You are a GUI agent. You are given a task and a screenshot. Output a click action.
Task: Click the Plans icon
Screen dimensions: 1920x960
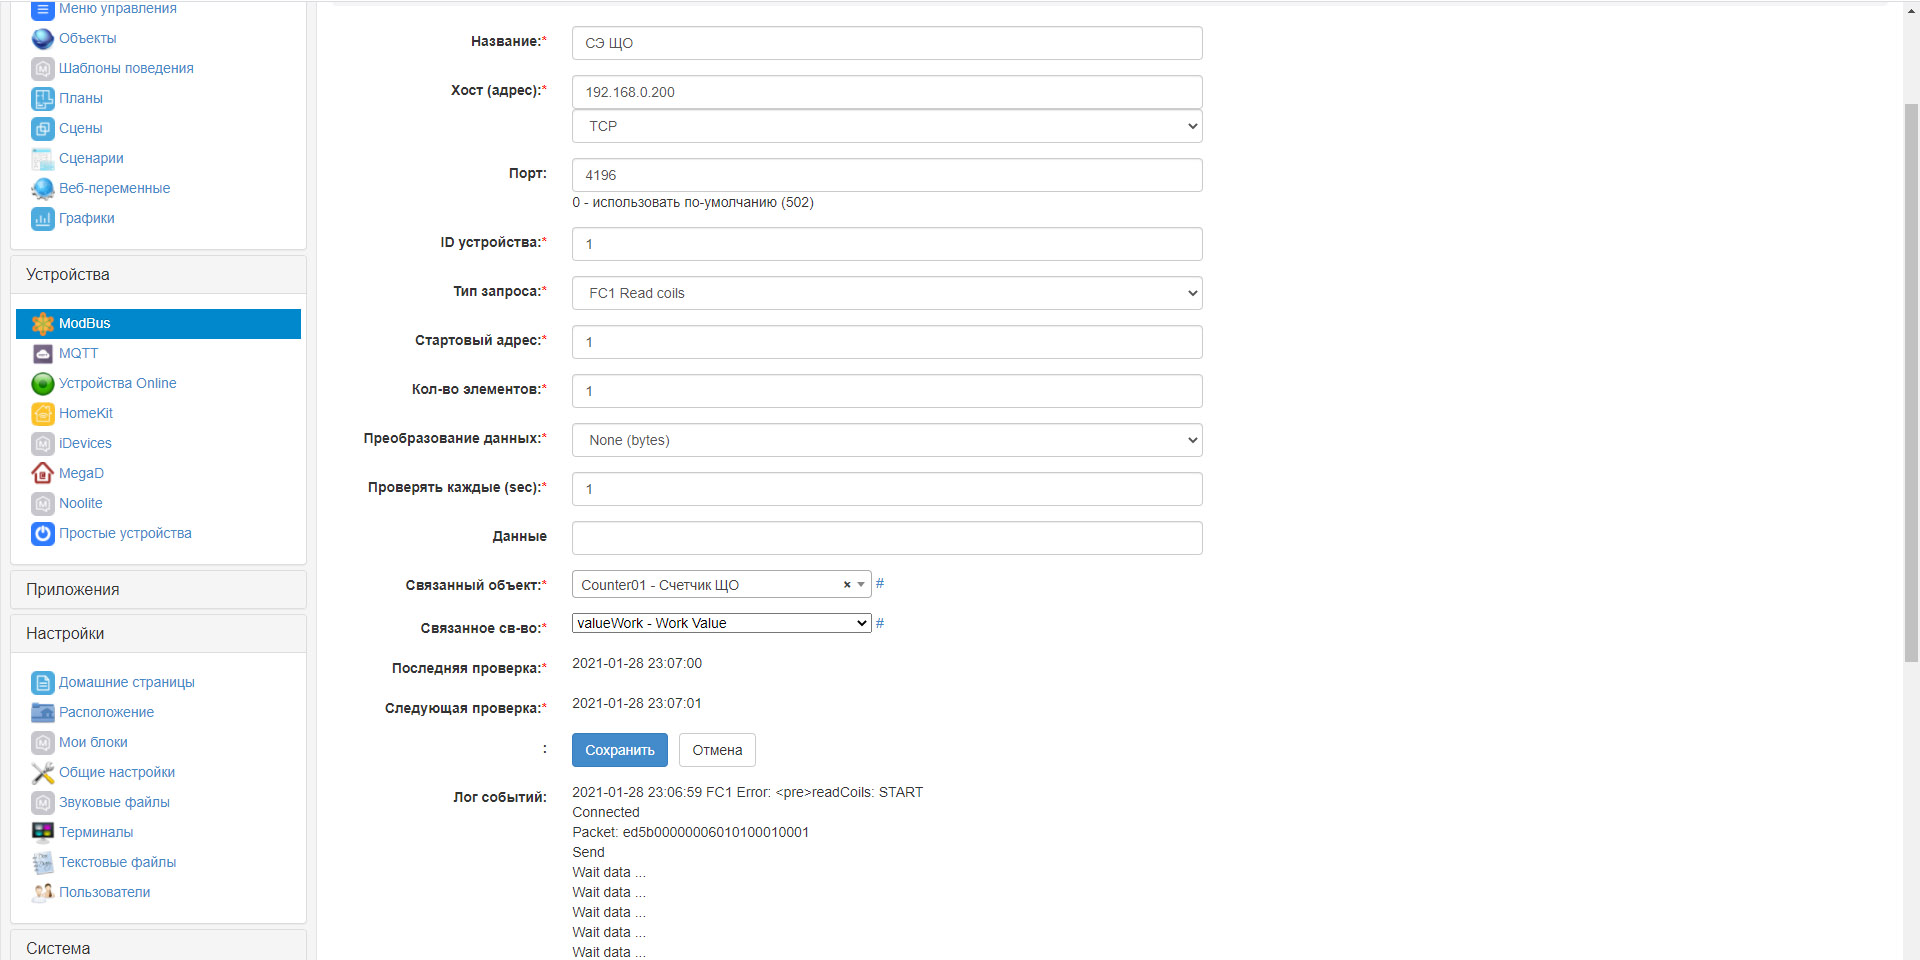coord(42,99)
